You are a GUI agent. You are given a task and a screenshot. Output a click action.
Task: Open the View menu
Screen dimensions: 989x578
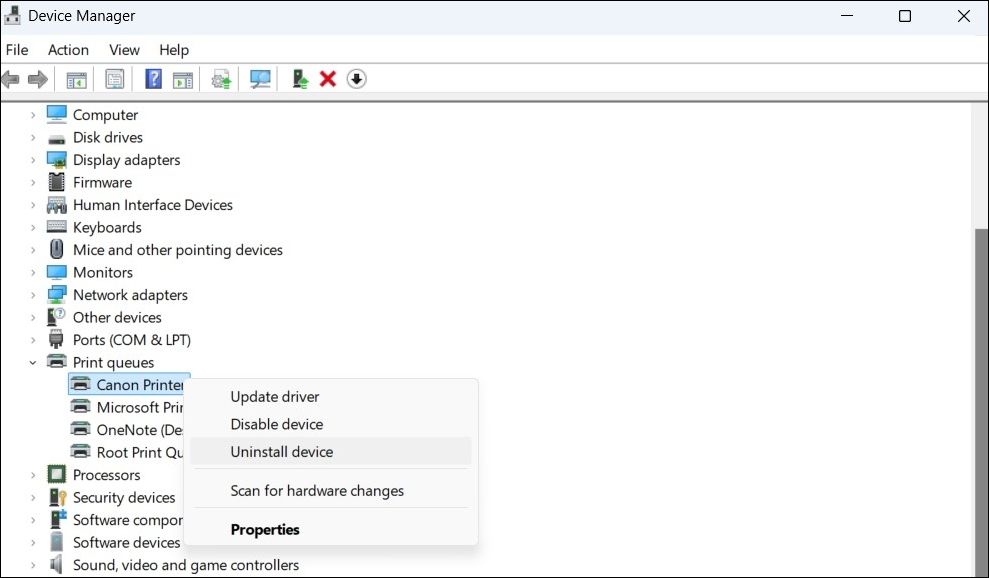(124, 49)
